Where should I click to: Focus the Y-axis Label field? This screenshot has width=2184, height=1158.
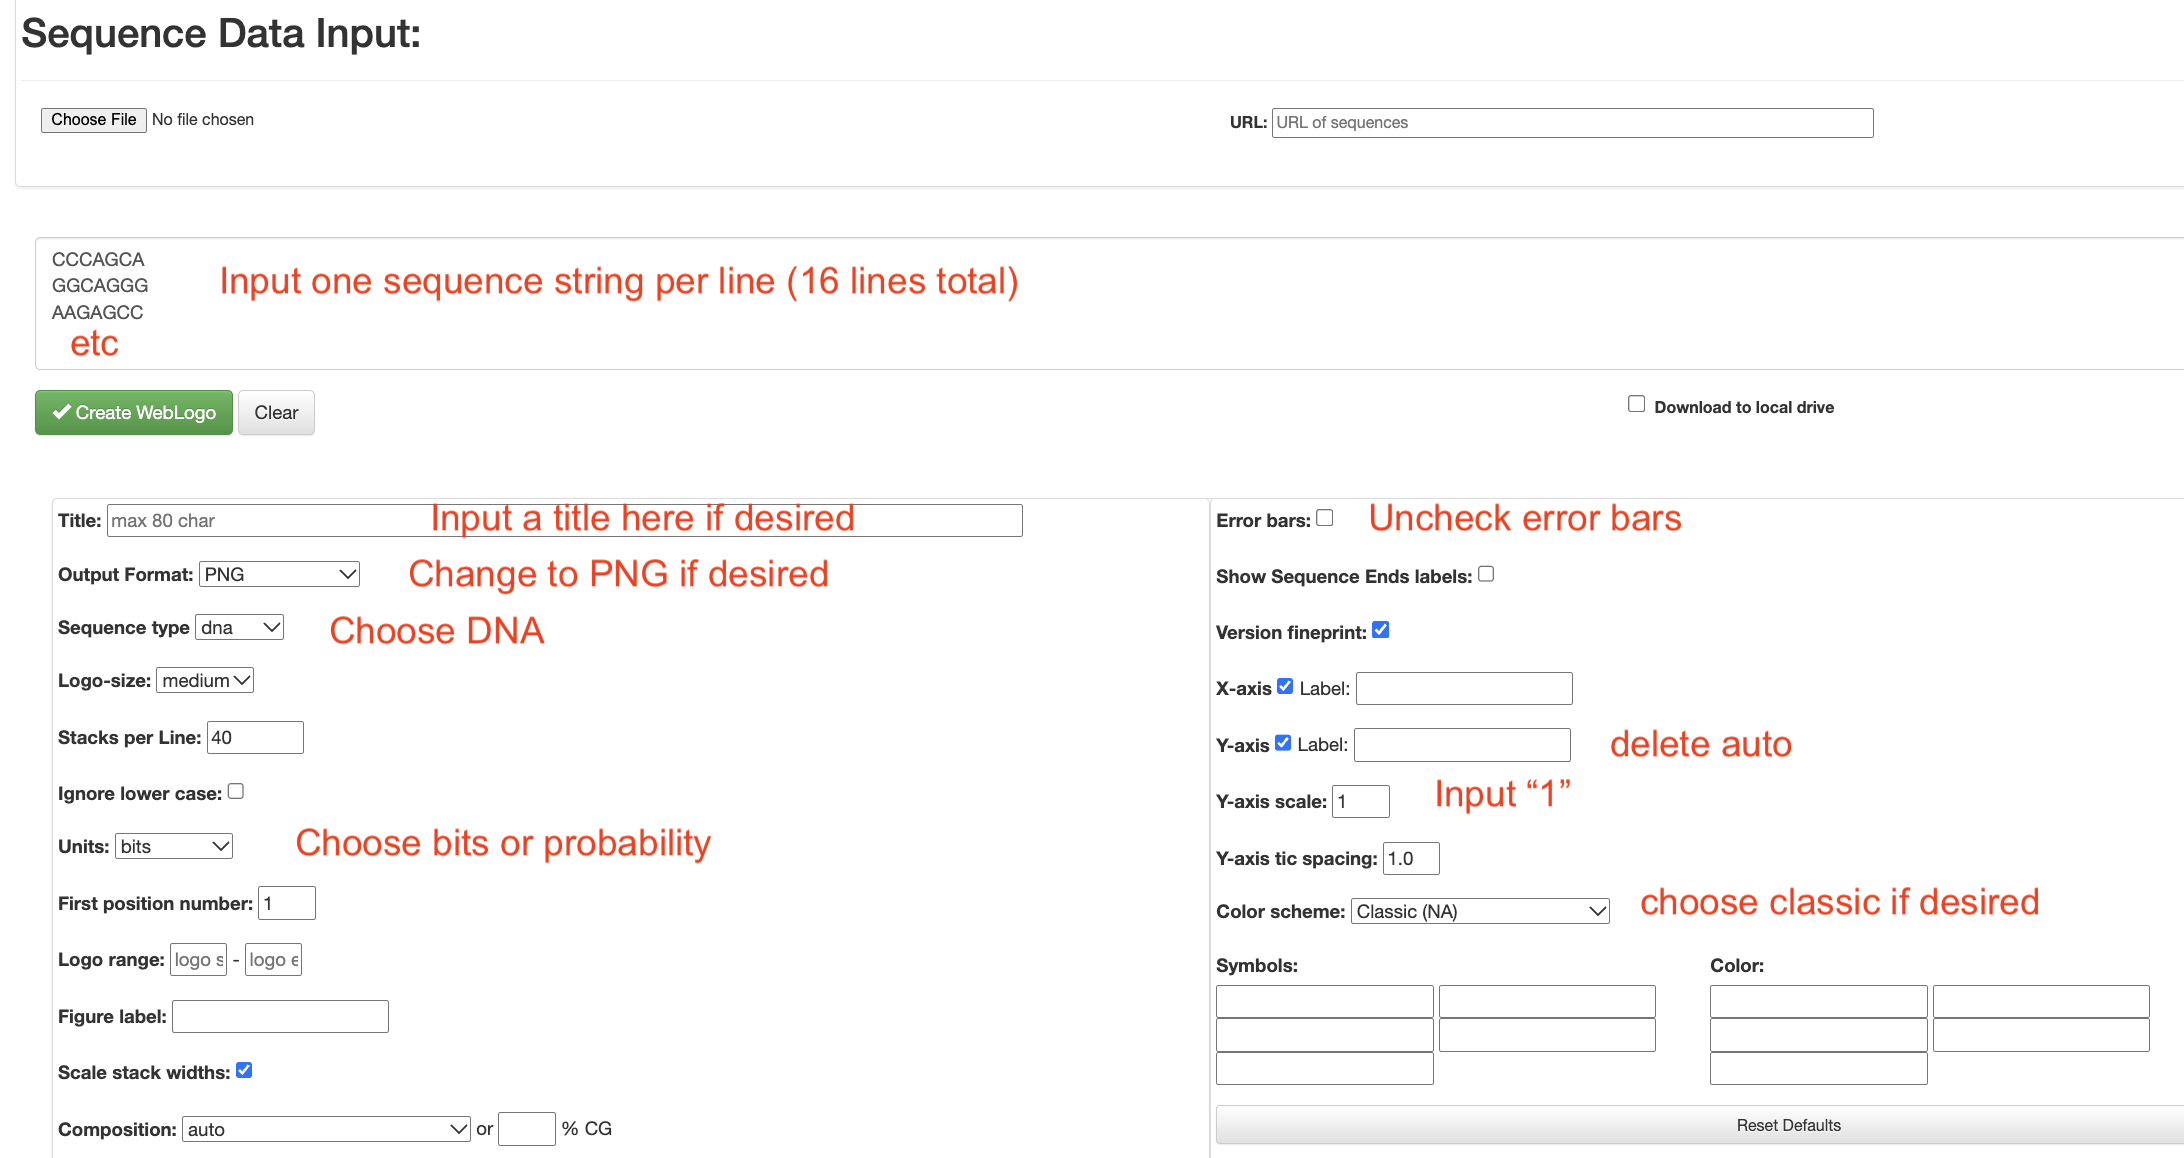coord(1462,745)
